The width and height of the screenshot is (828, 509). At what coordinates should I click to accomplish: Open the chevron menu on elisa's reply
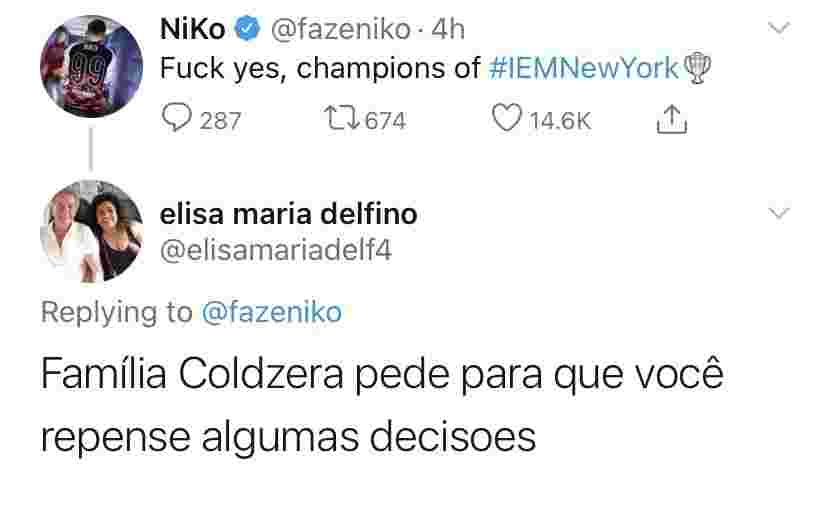779,212
